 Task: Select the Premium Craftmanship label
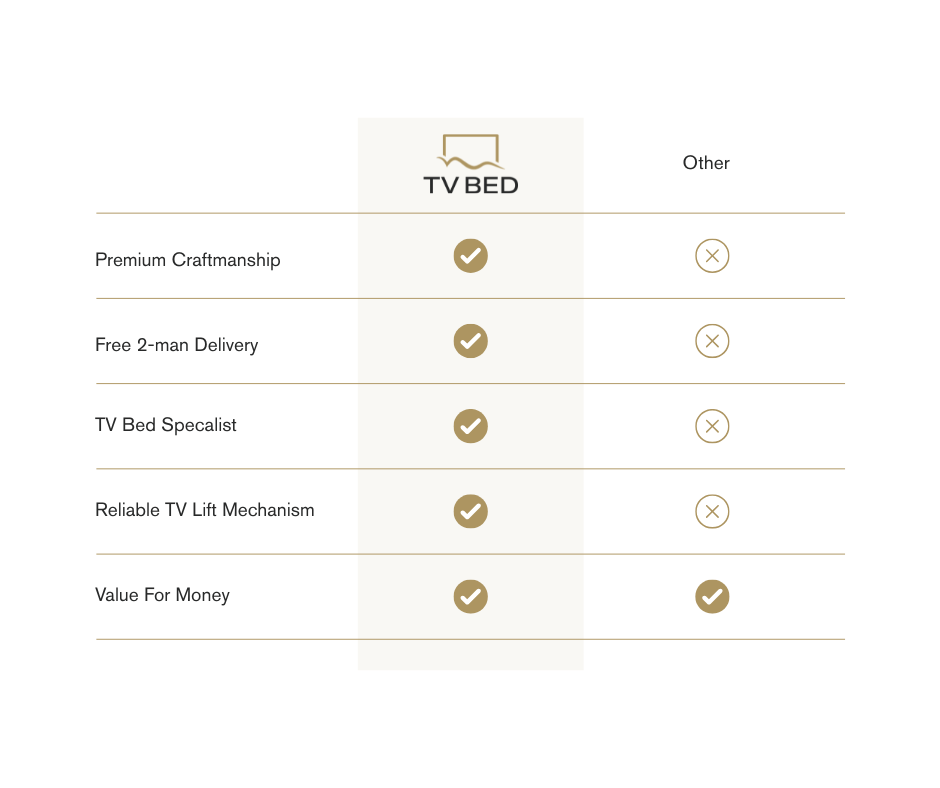tap(188, 260)
